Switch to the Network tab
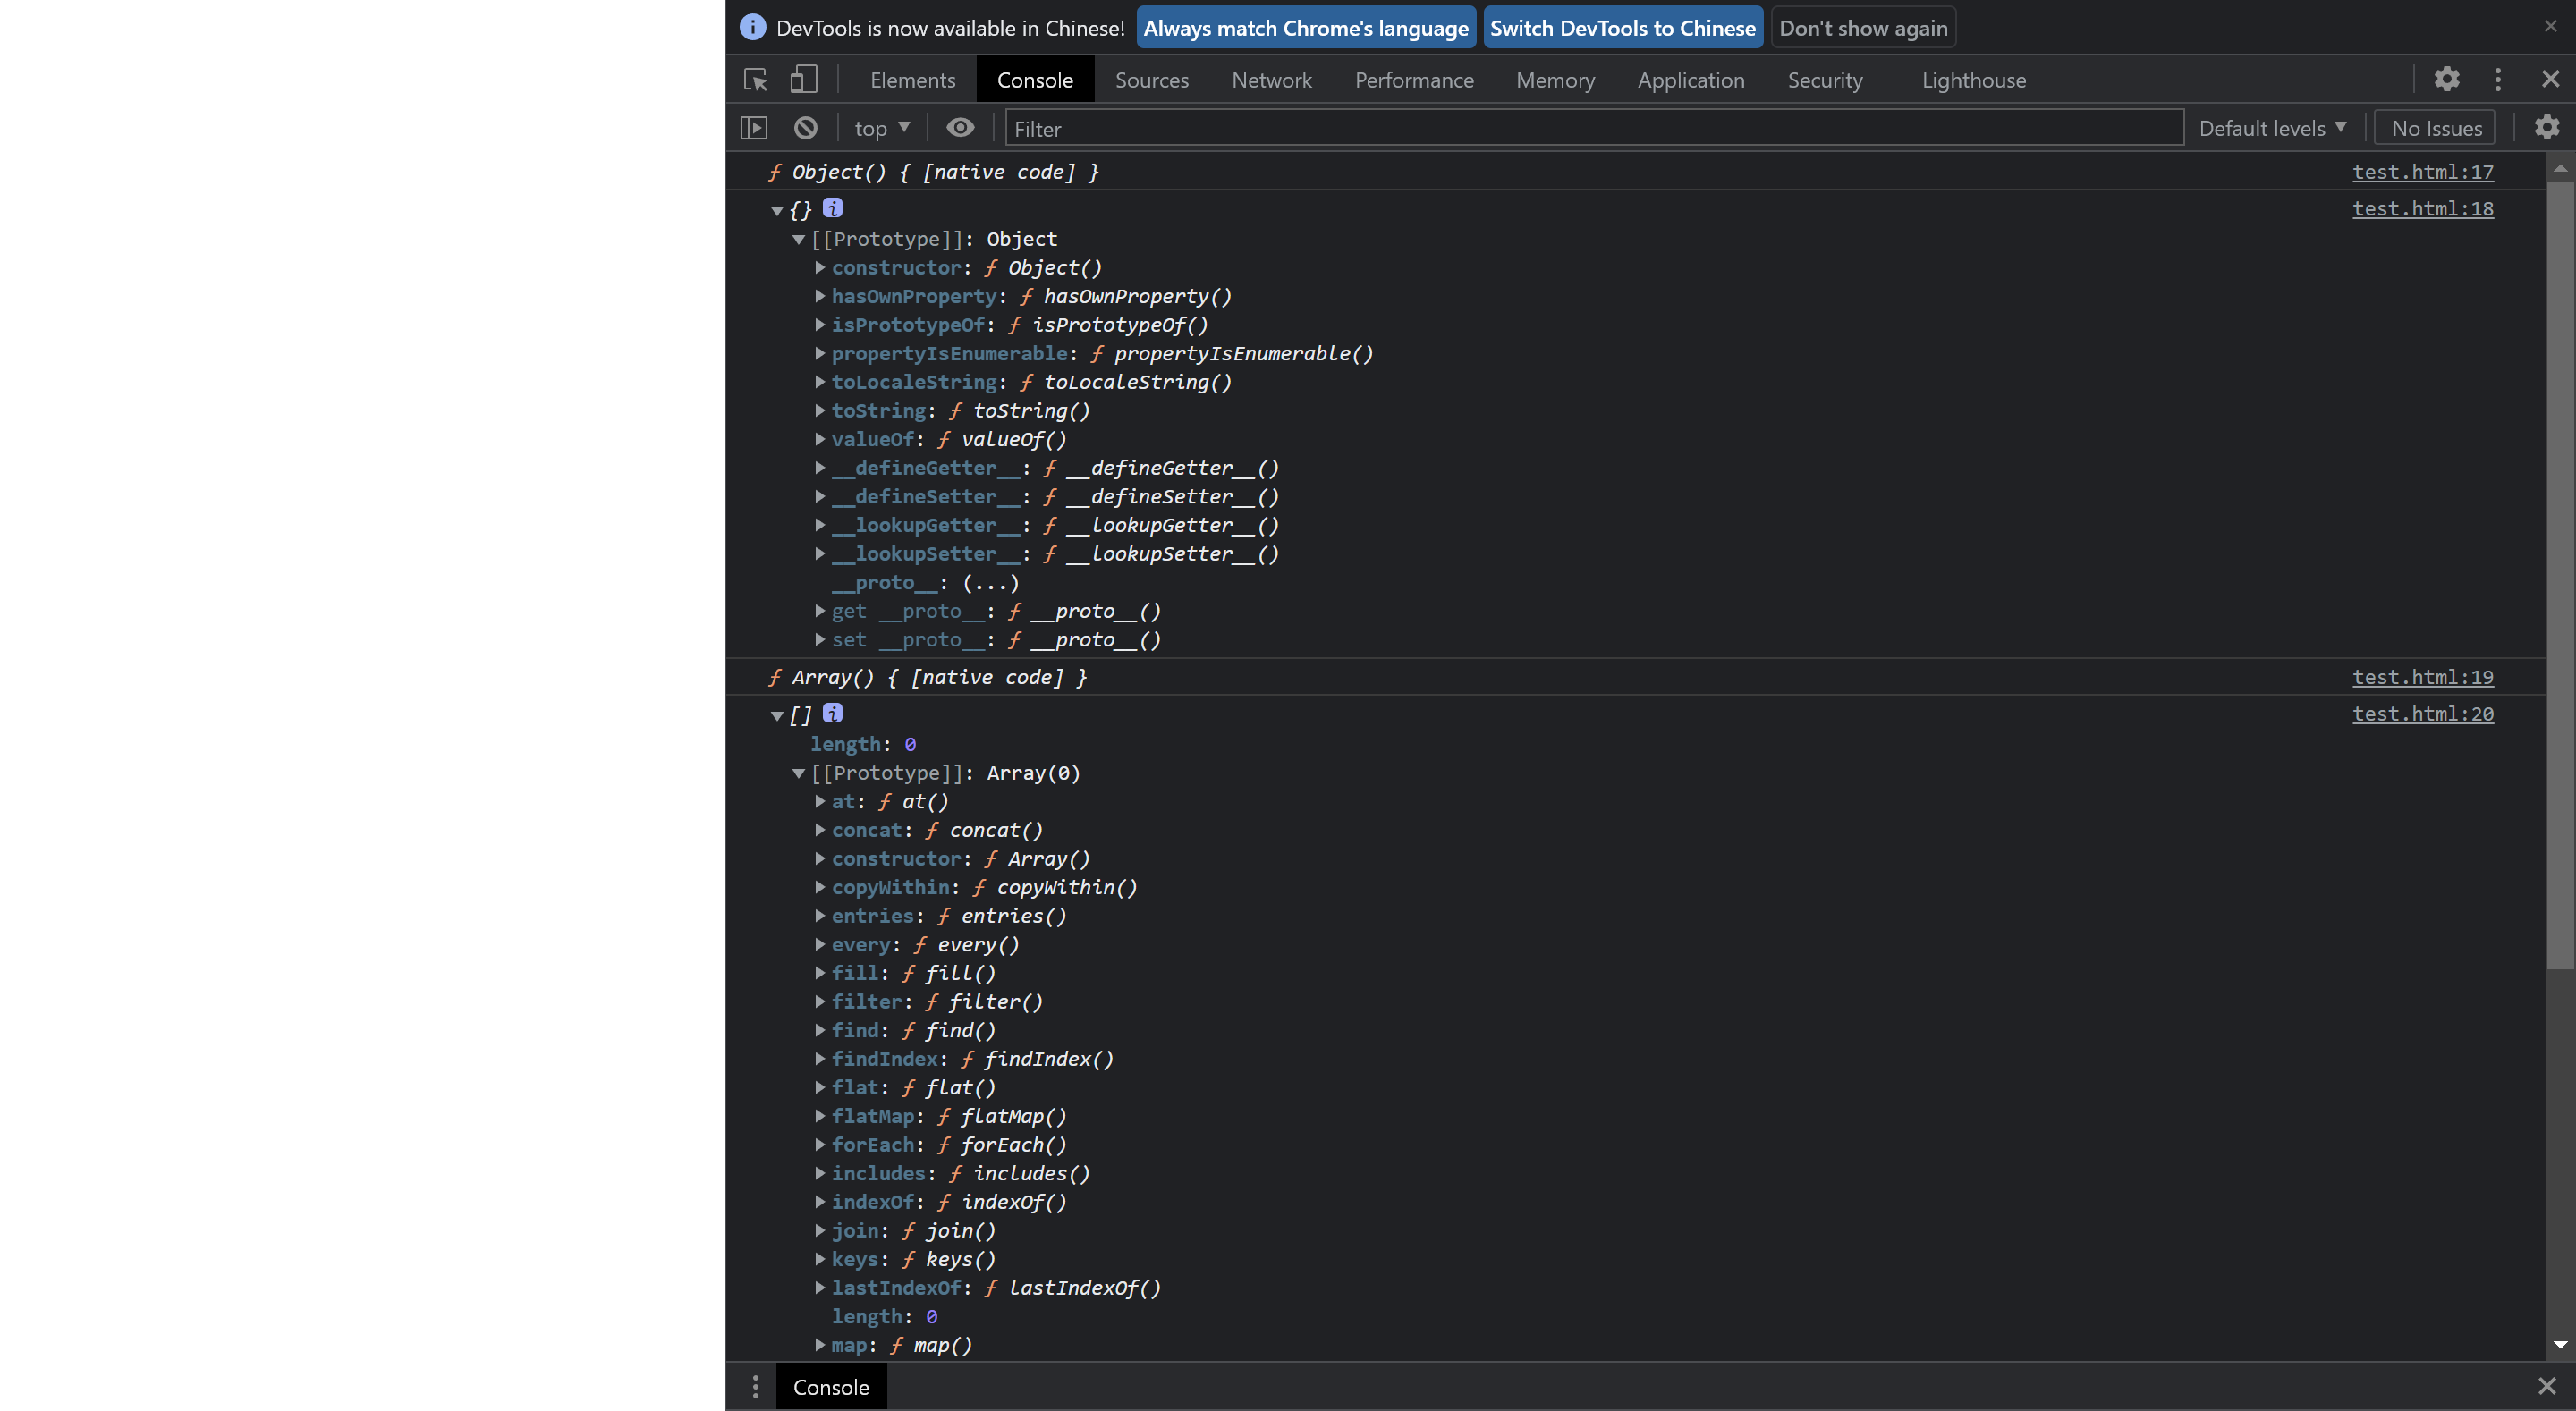The width and height of the screenshot is (2576, 1411). pos(1271,80)
